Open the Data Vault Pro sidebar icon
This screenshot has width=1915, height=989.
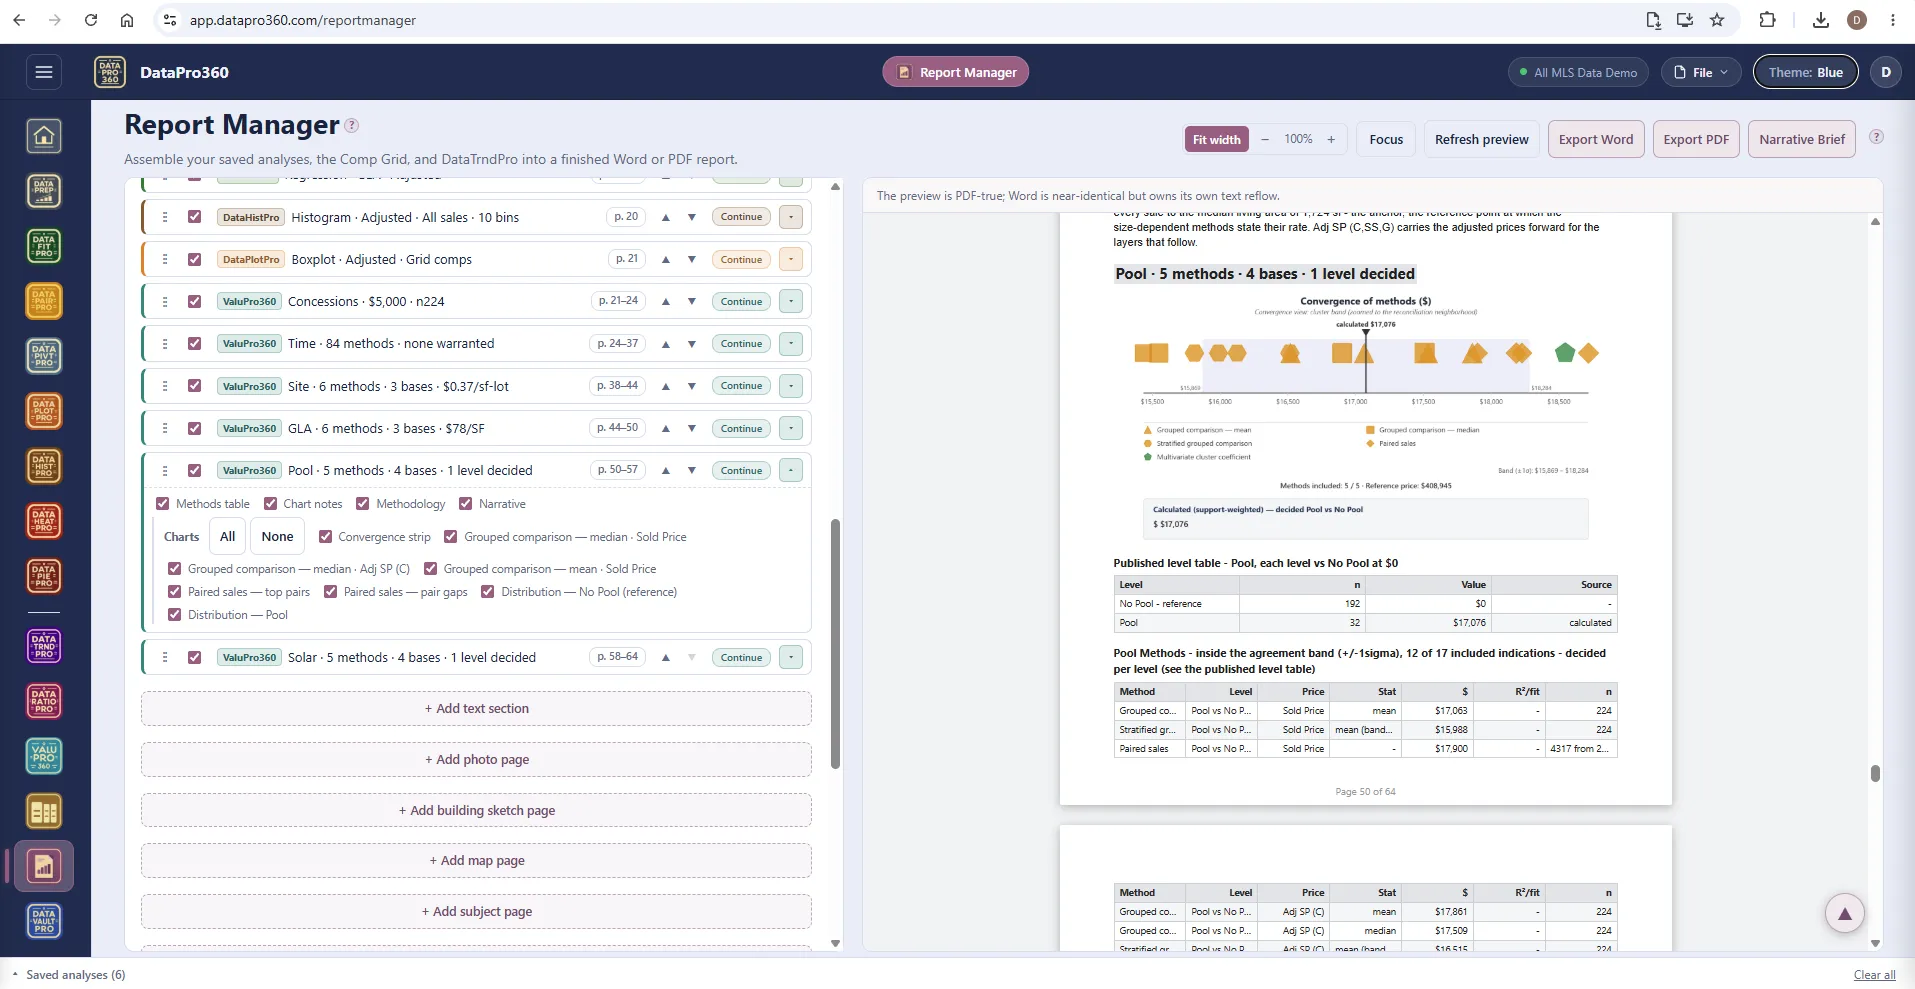[44, 922]
